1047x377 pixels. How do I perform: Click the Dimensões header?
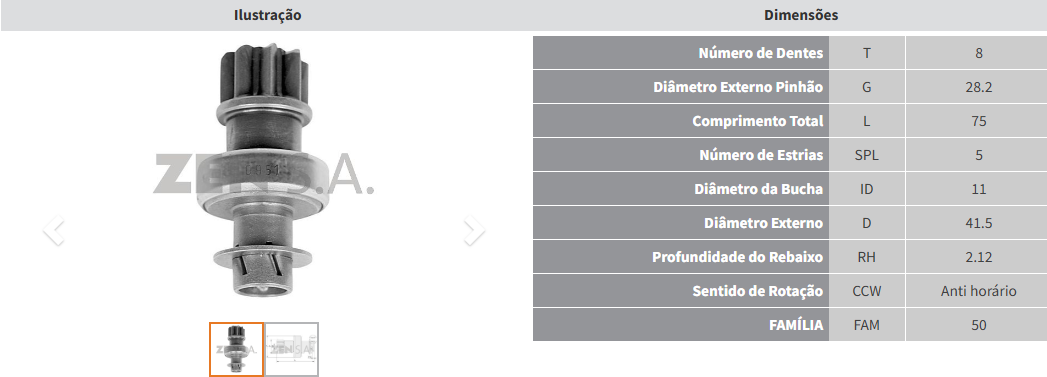(x=801, y=15)
